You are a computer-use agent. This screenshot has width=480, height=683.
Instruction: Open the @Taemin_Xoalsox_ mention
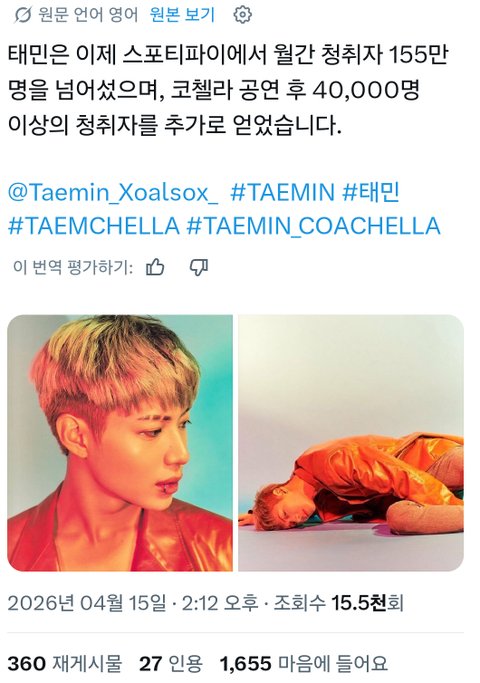tap(113, 193)
